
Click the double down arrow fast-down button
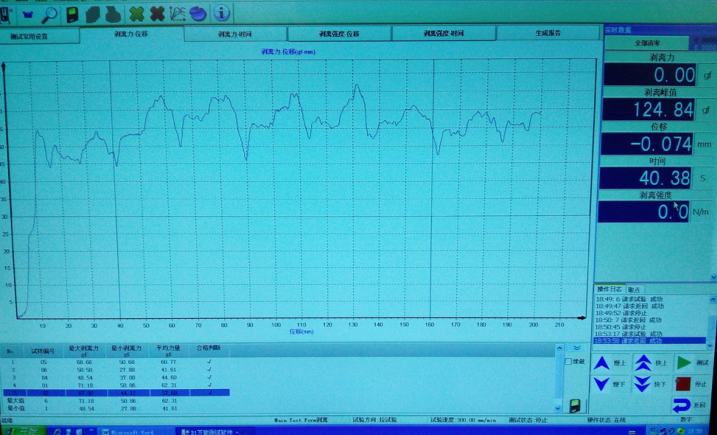click(x=643, y=384)
